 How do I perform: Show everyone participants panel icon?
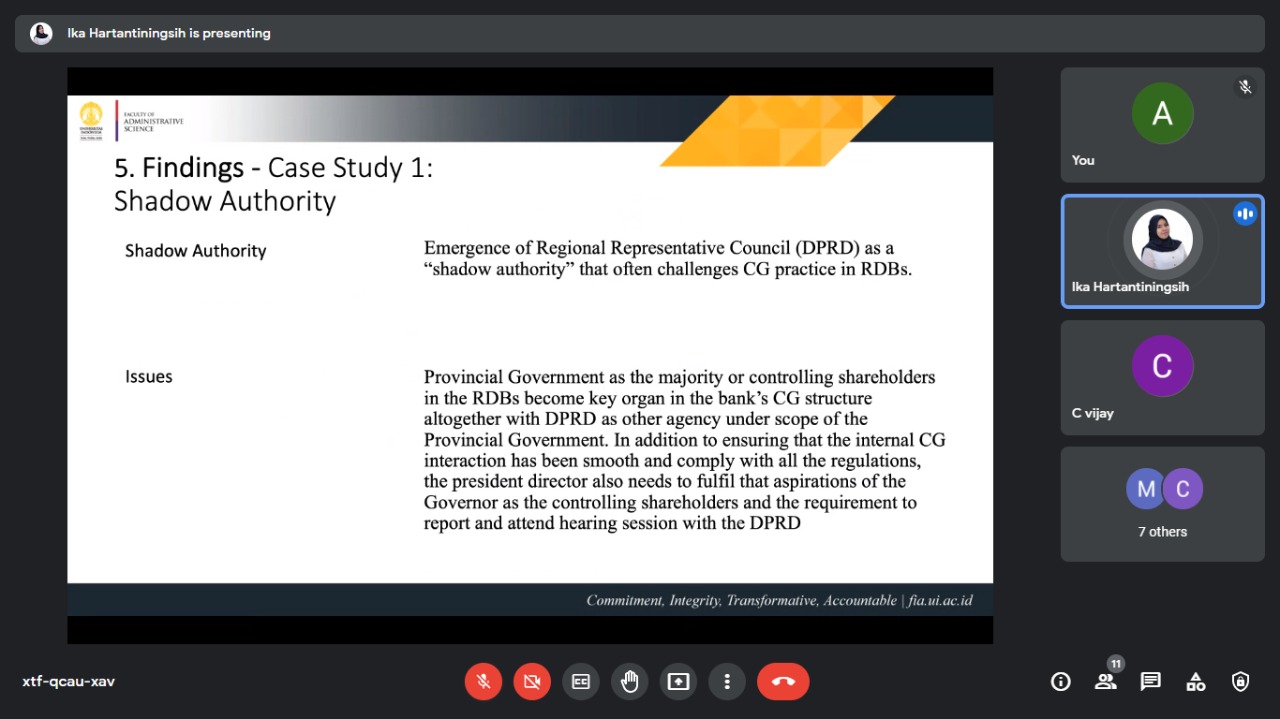click(1105, 682)
